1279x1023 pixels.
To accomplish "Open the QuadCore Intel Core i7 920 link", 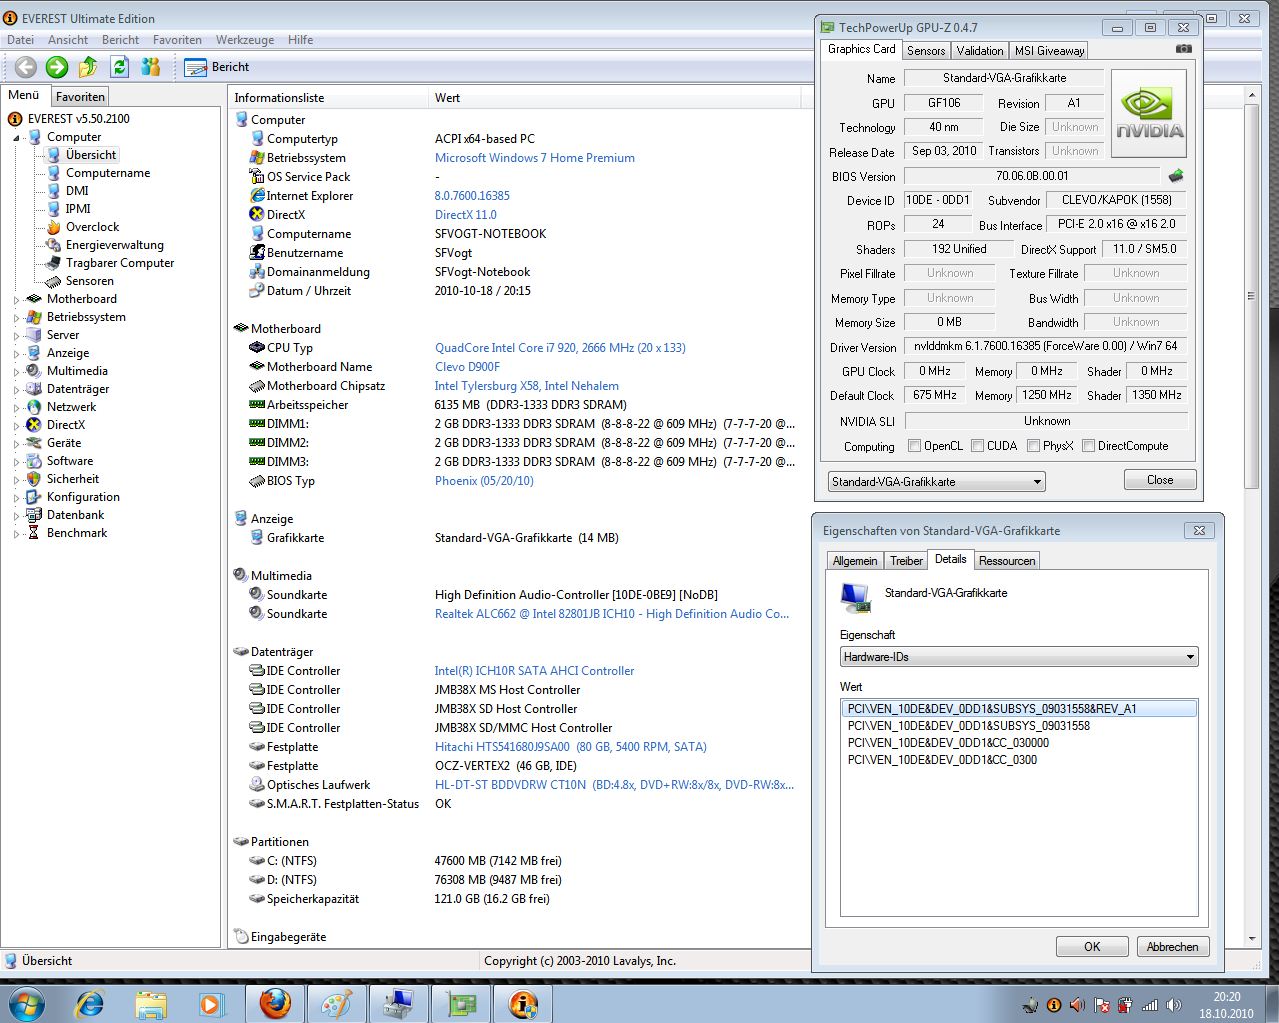I will pos(560,348).
